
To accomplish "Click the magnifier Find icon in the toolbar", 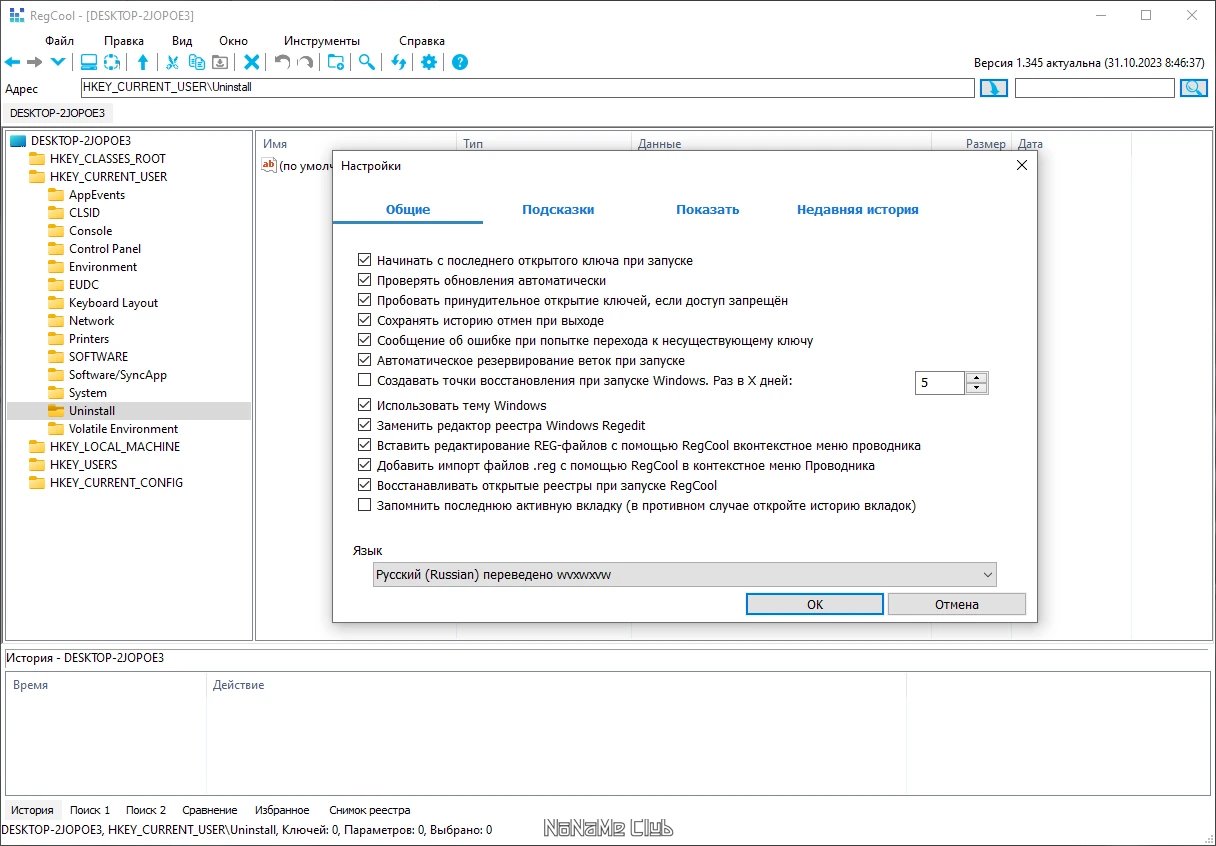I will pyautogui.click(x=367, y=62).
